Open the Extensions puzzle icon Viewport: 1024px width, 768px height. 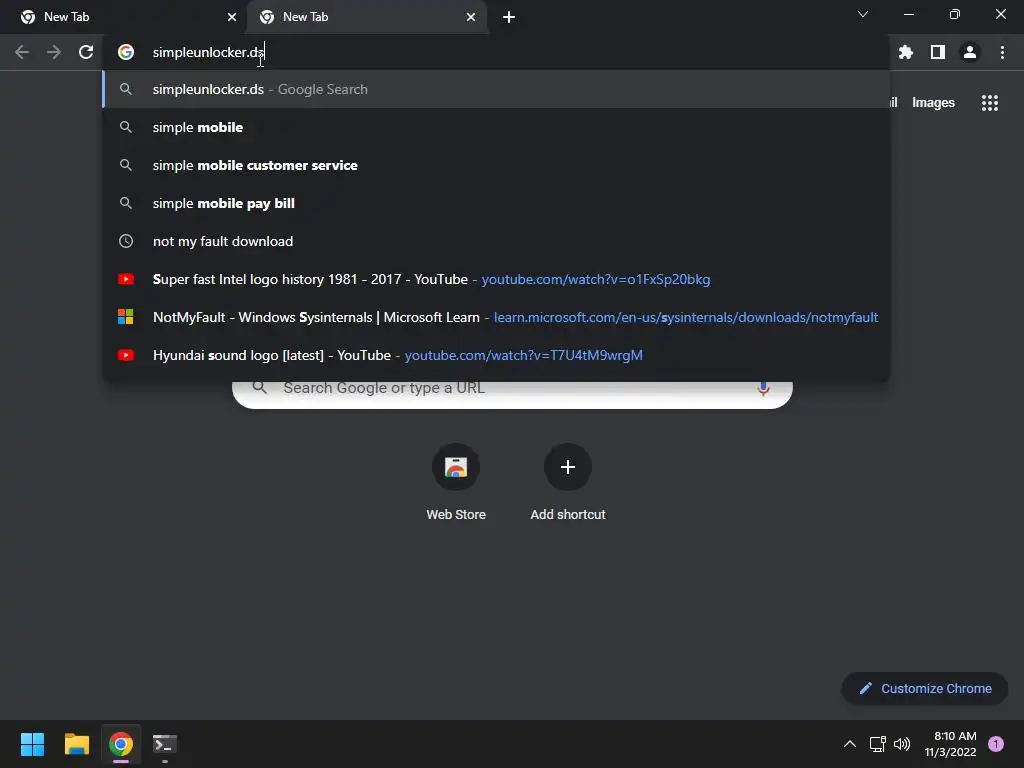tap(906, 52)
